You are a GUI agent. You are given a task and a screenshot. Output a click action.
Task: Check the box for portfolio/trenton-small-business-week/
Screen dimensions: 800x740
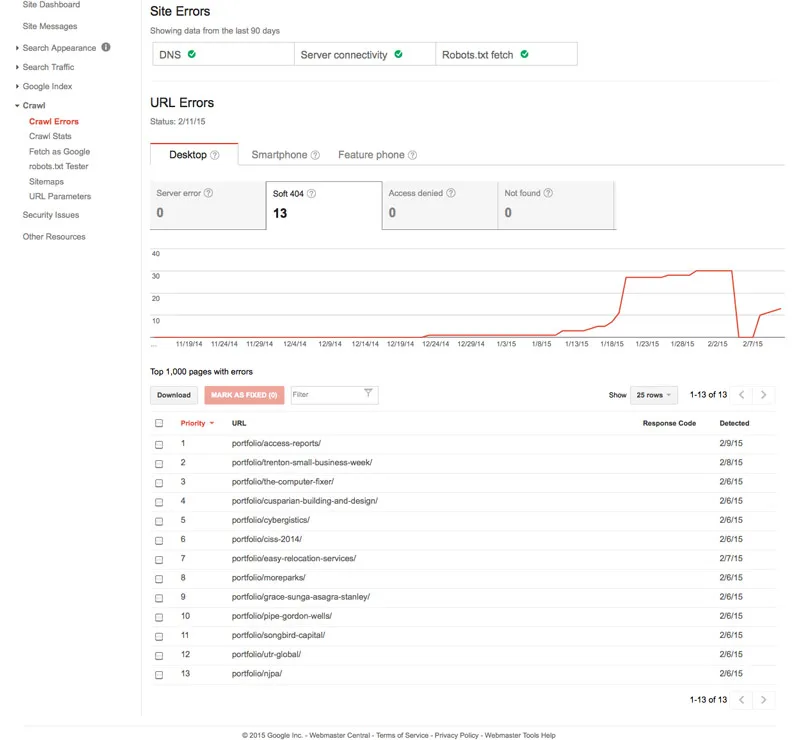click(159, 464)
